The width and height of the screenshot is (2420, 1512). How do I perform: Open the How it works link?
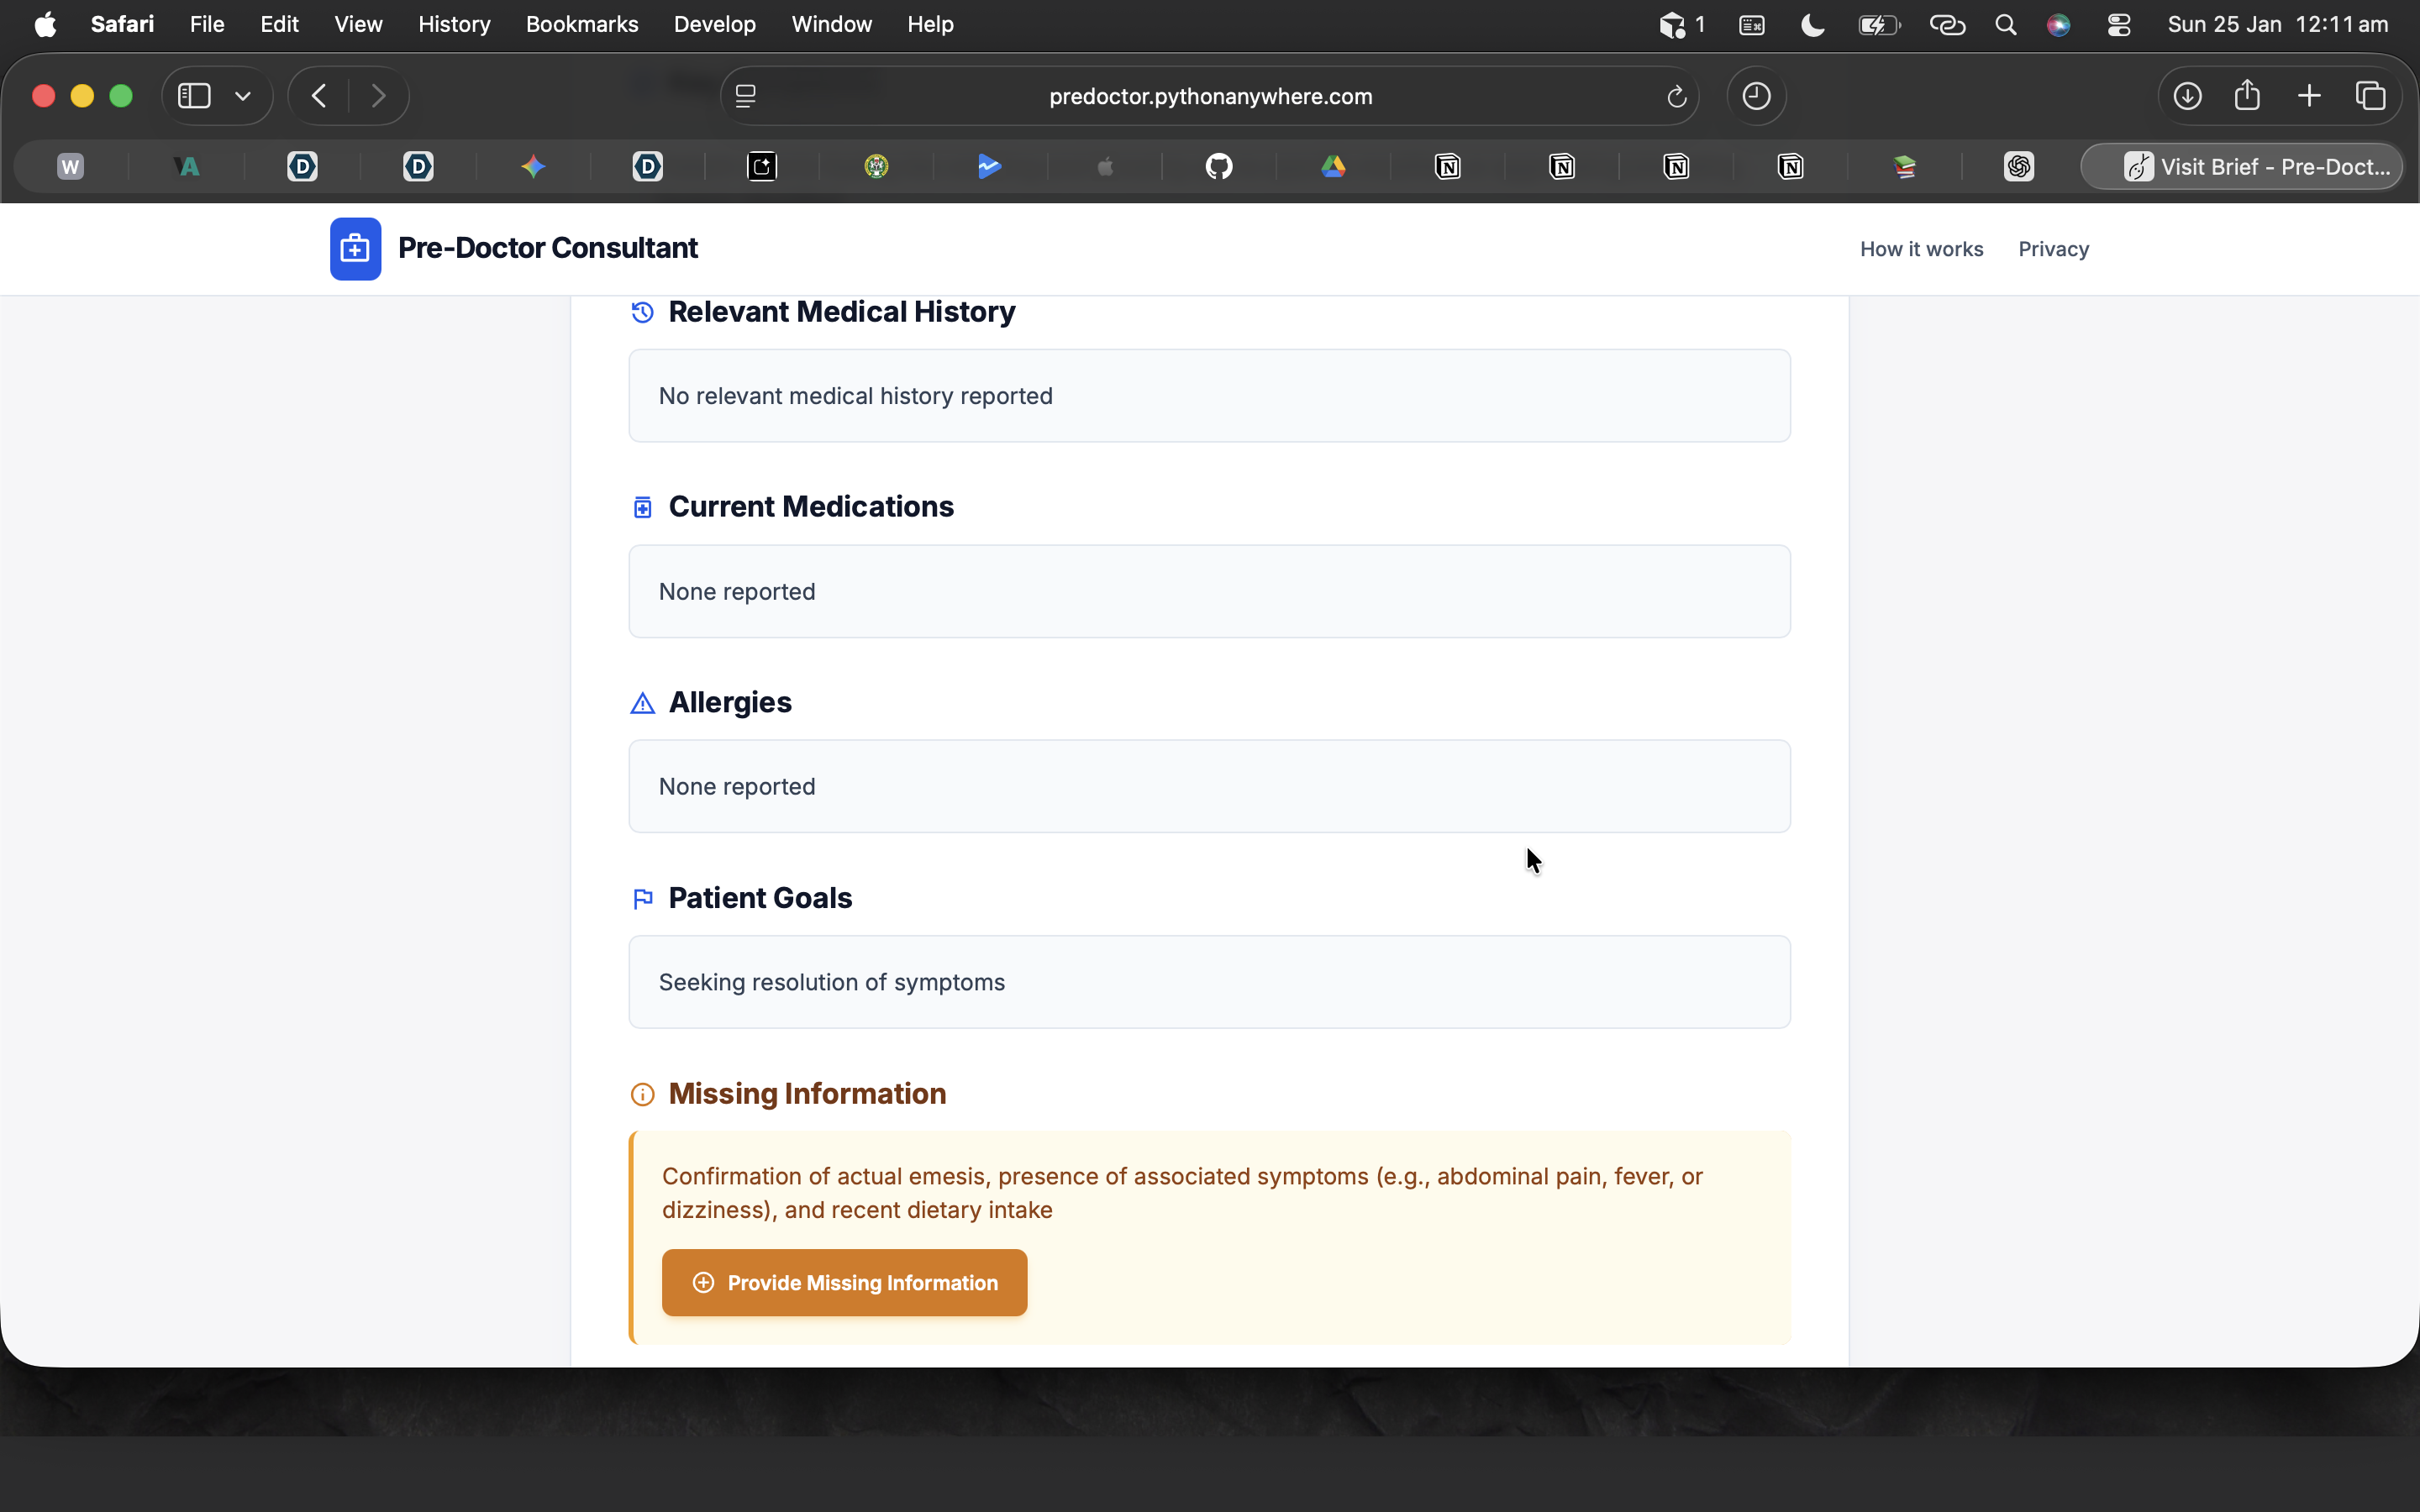1921,249
